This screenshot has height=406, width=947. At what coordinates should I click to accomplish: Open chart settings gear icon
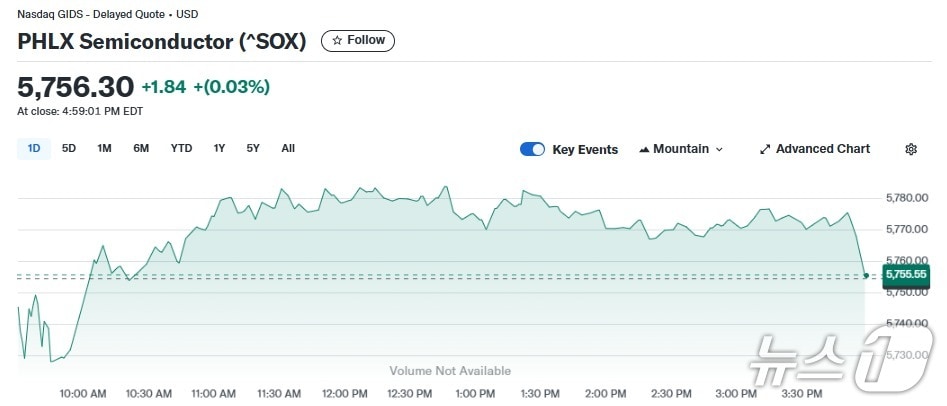(x=911, y=149)
